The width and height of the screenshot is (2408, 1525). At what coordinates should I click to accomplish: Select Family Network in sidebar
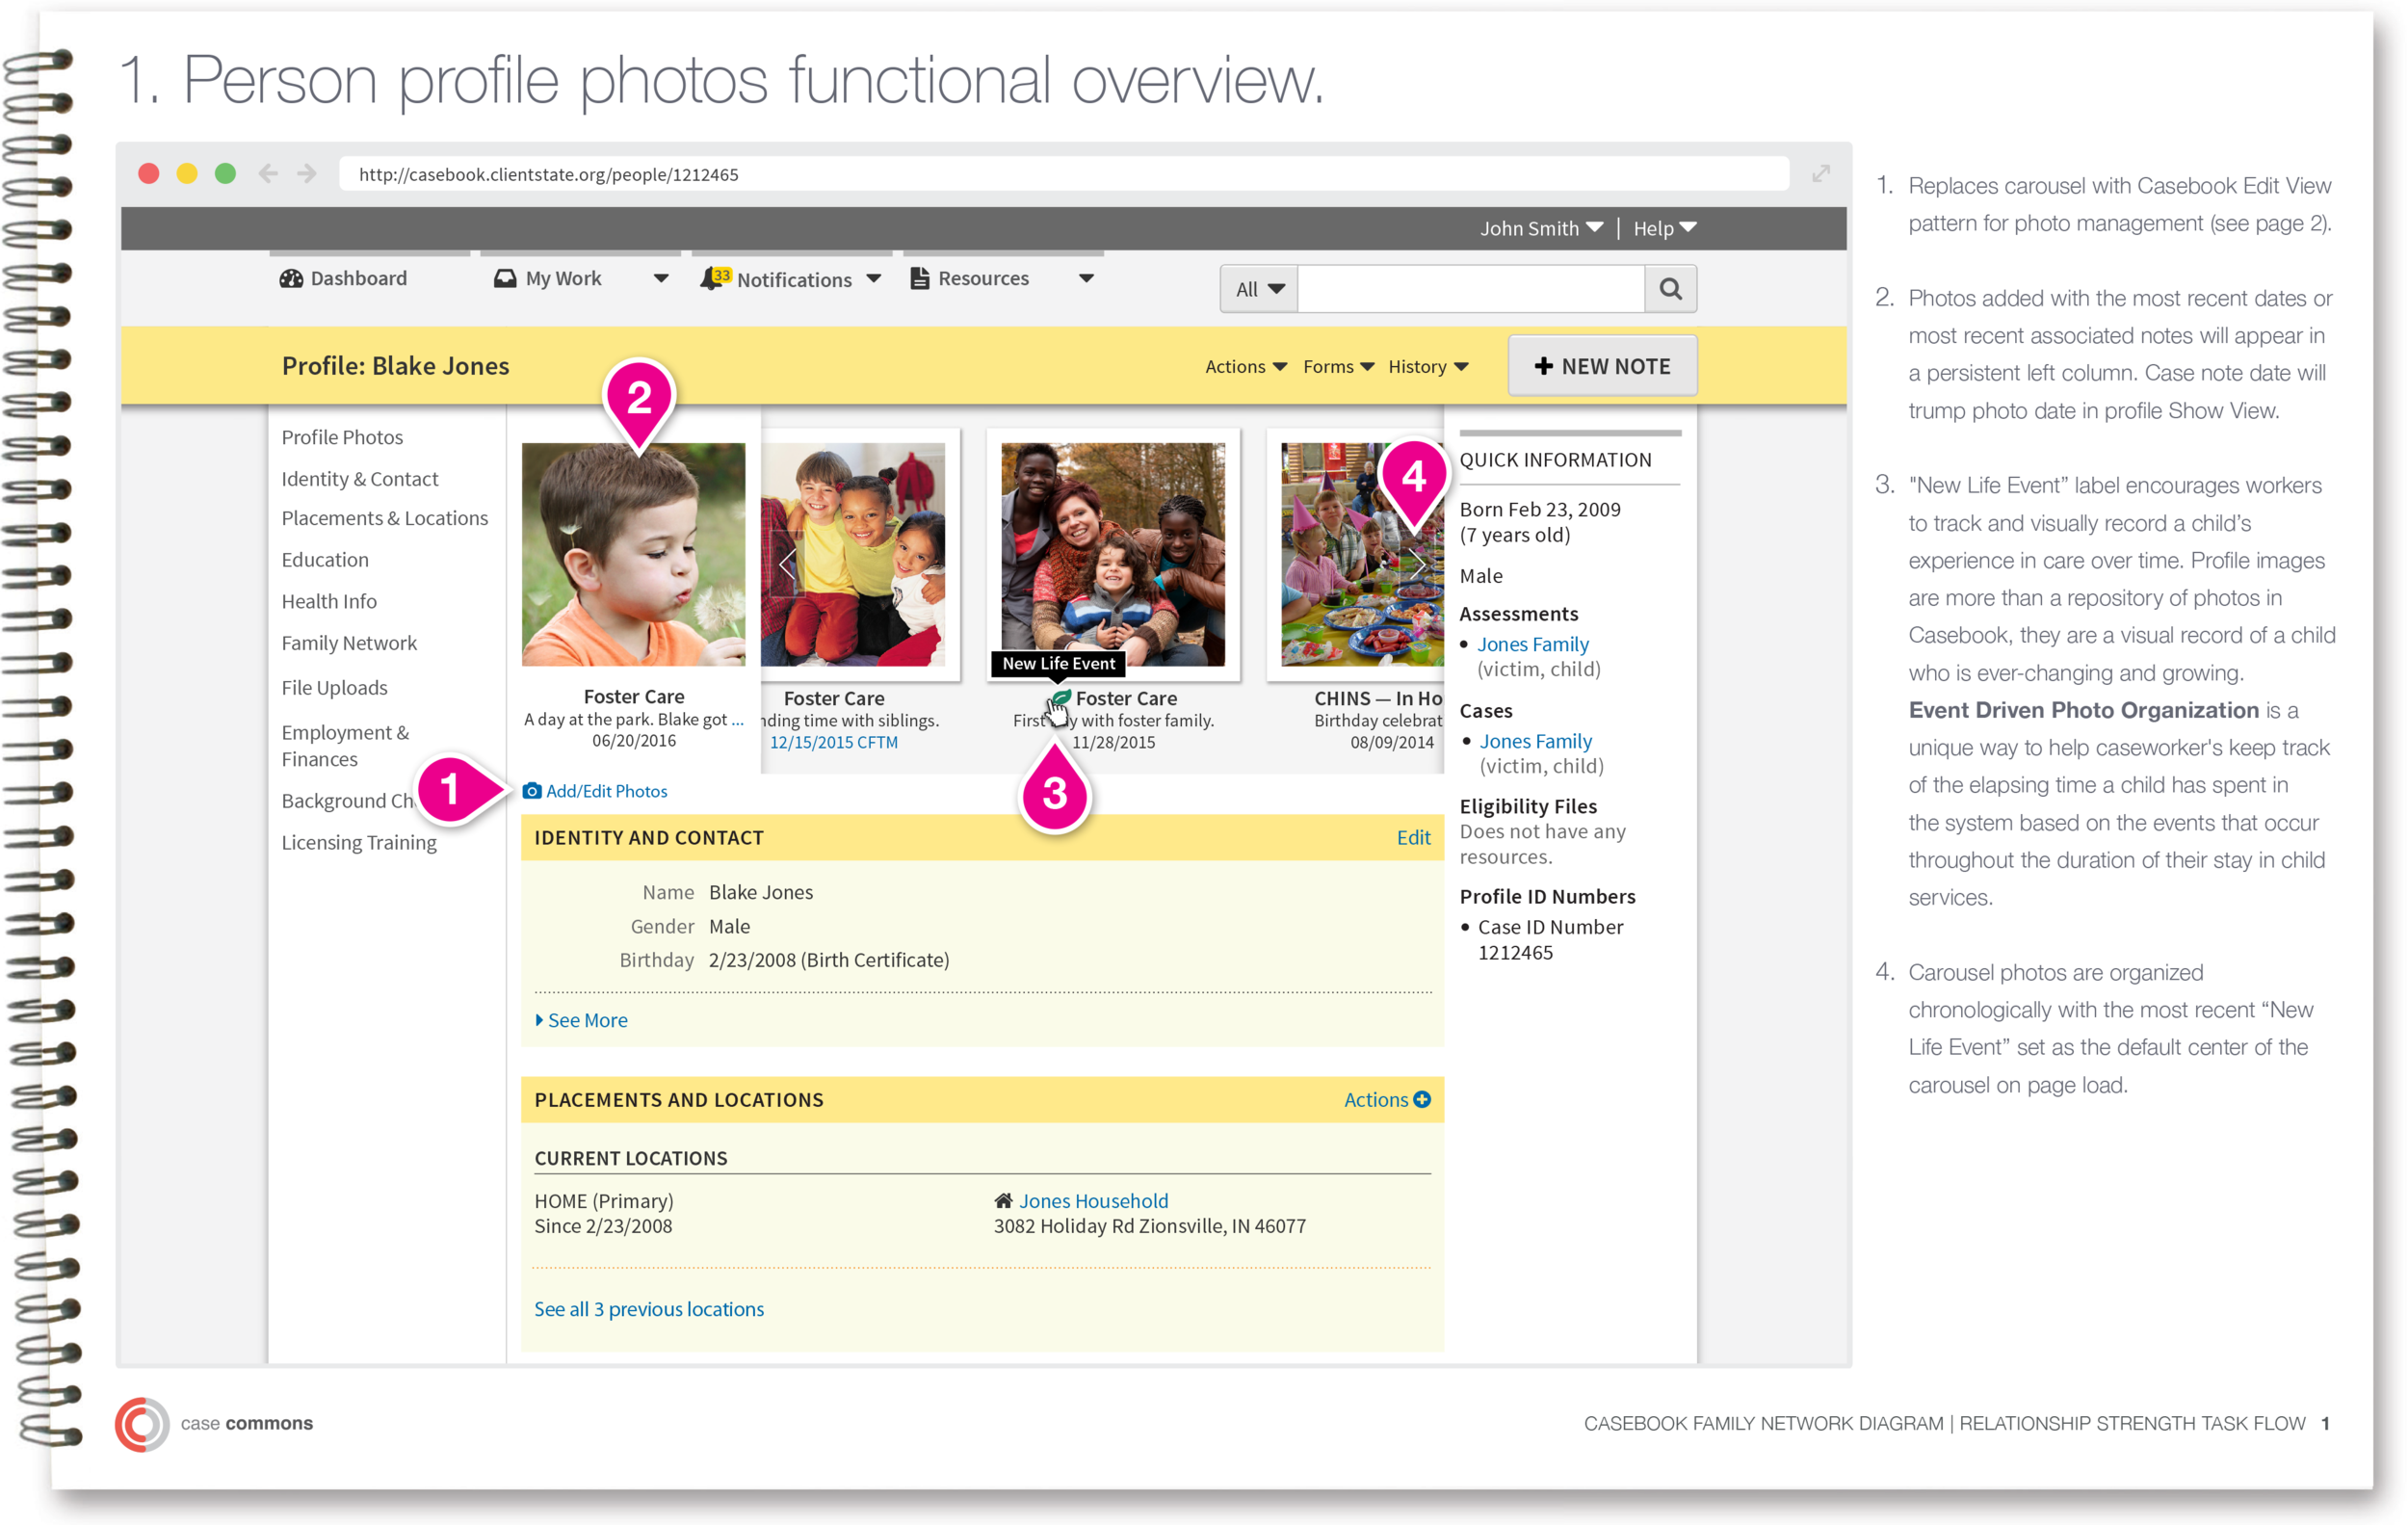349,643
